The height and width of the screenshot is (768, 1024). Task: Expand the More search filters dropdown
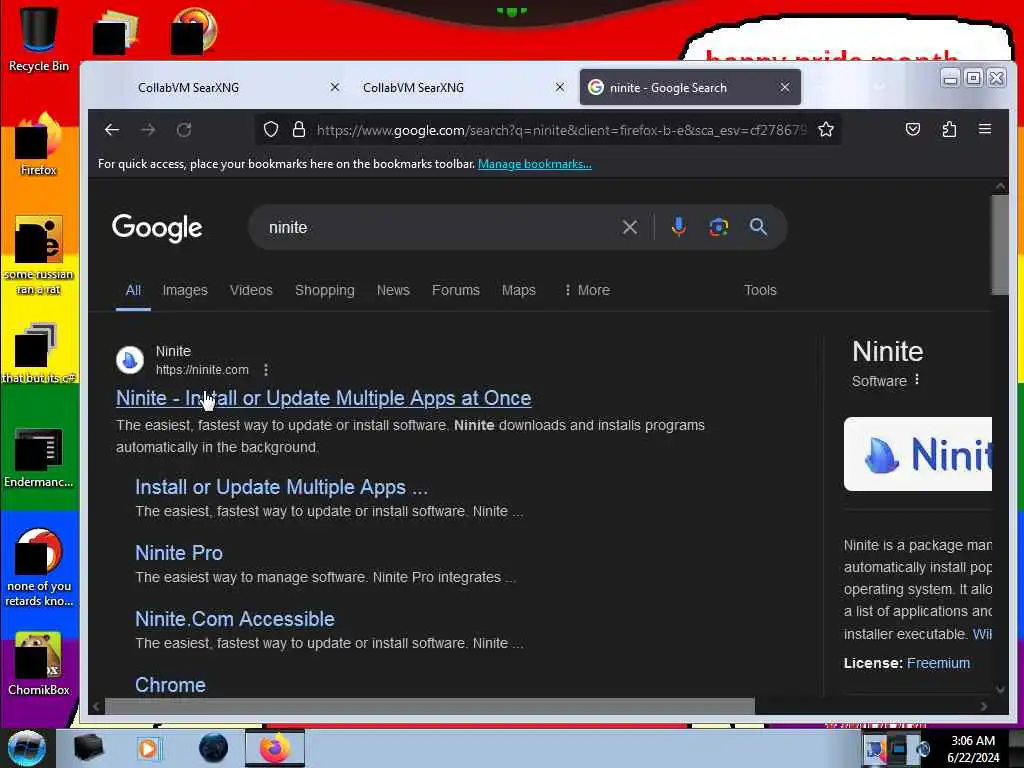[586, 290]
